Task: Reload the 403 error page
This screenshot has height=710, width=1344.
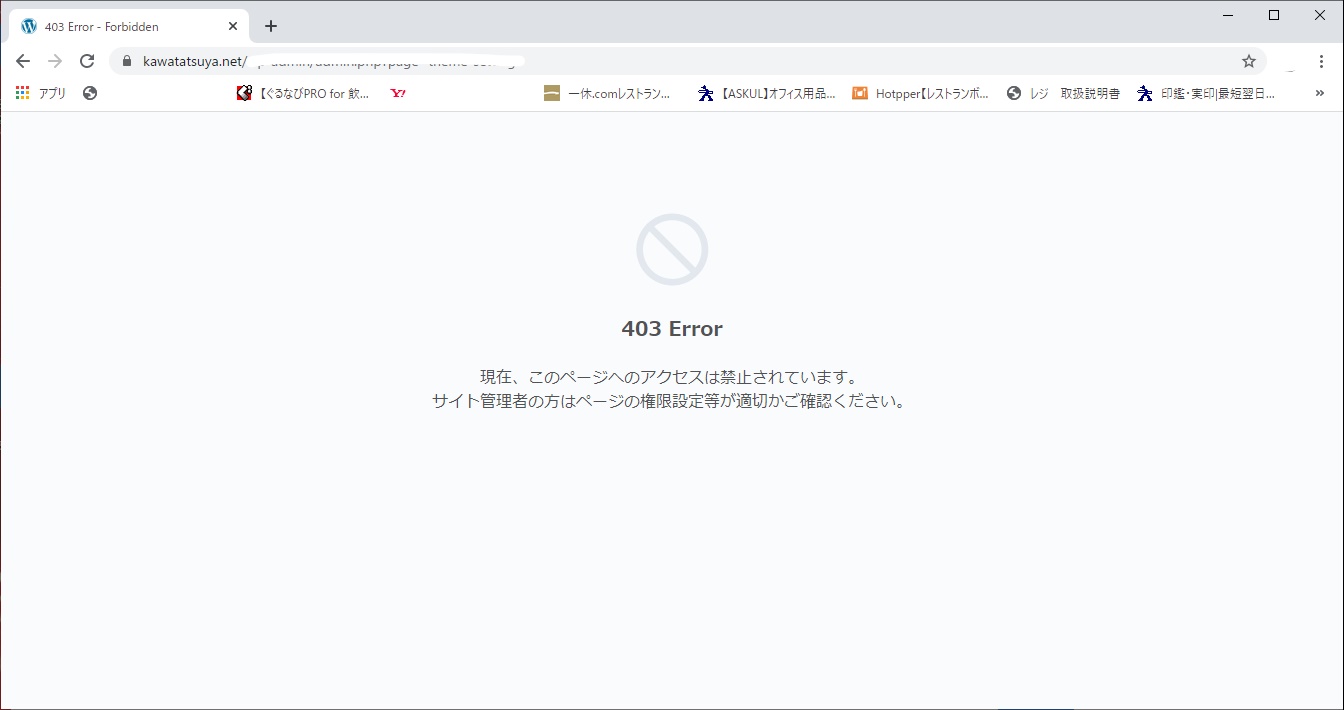Action: point(87,61)
